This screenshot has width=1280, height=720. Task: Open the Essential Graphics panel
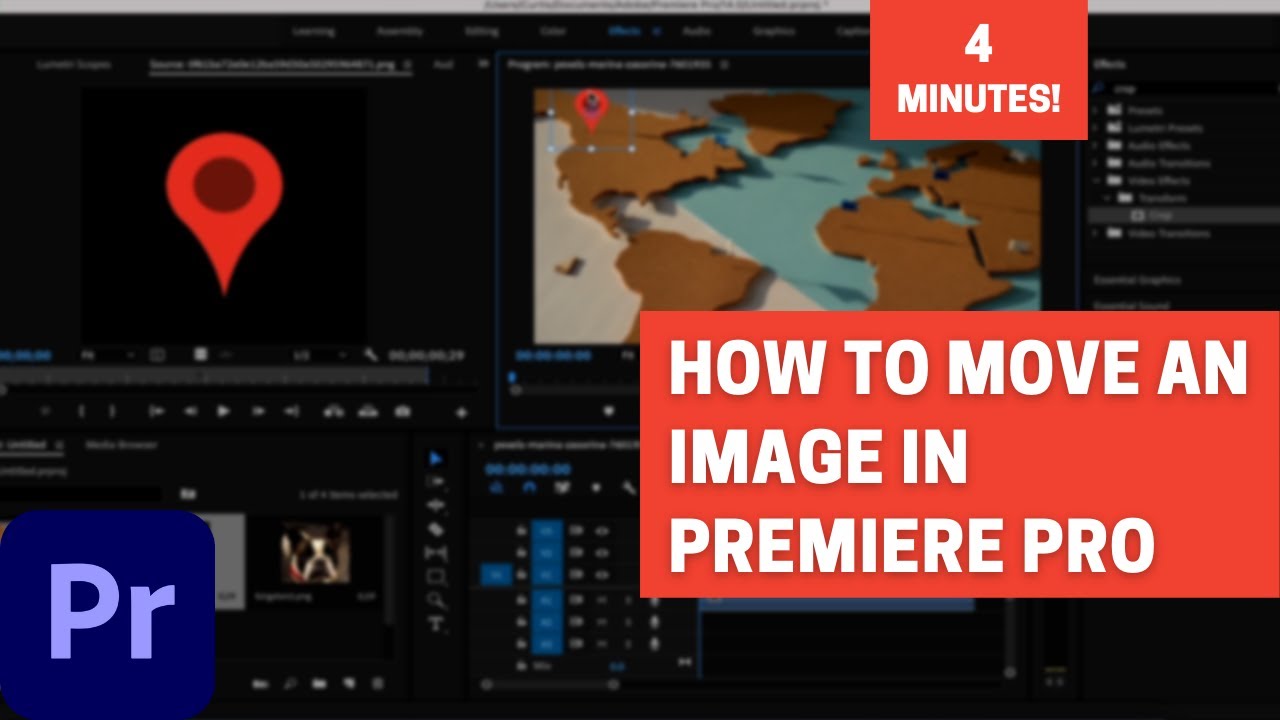[x=1137, y=280]
